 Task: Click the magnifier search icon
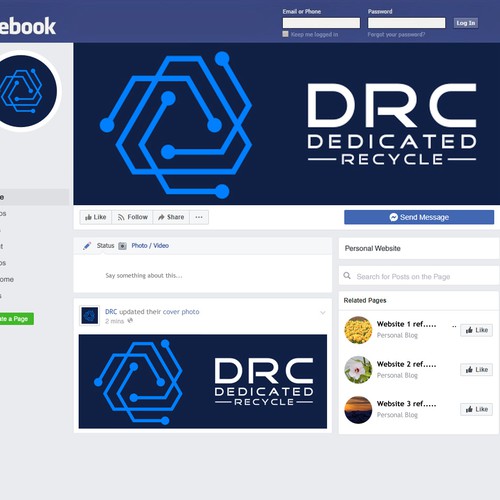347,276
